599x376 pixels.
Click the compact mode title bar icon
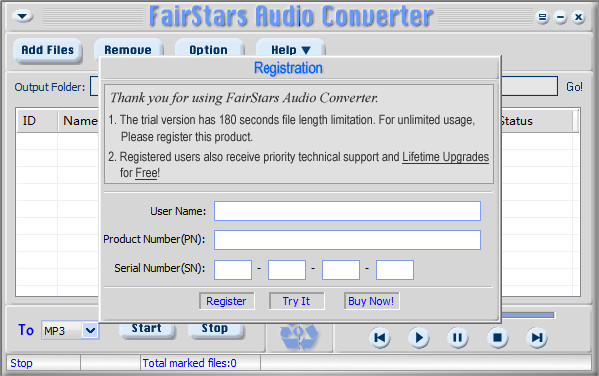click(542, 17)
